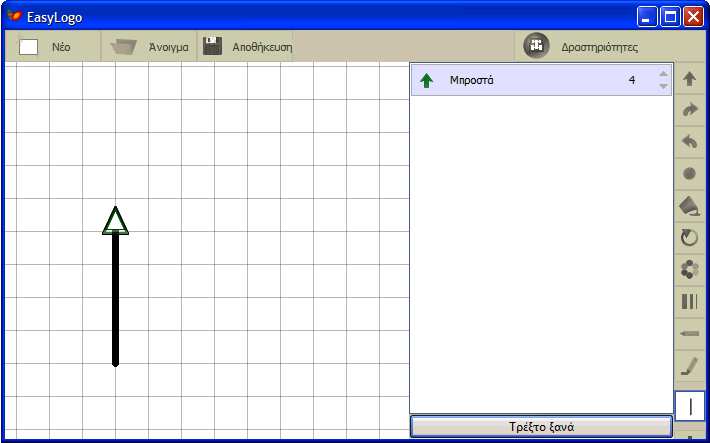Select the pen up/lift icon
Screen dimensions: 710x443
689,366
